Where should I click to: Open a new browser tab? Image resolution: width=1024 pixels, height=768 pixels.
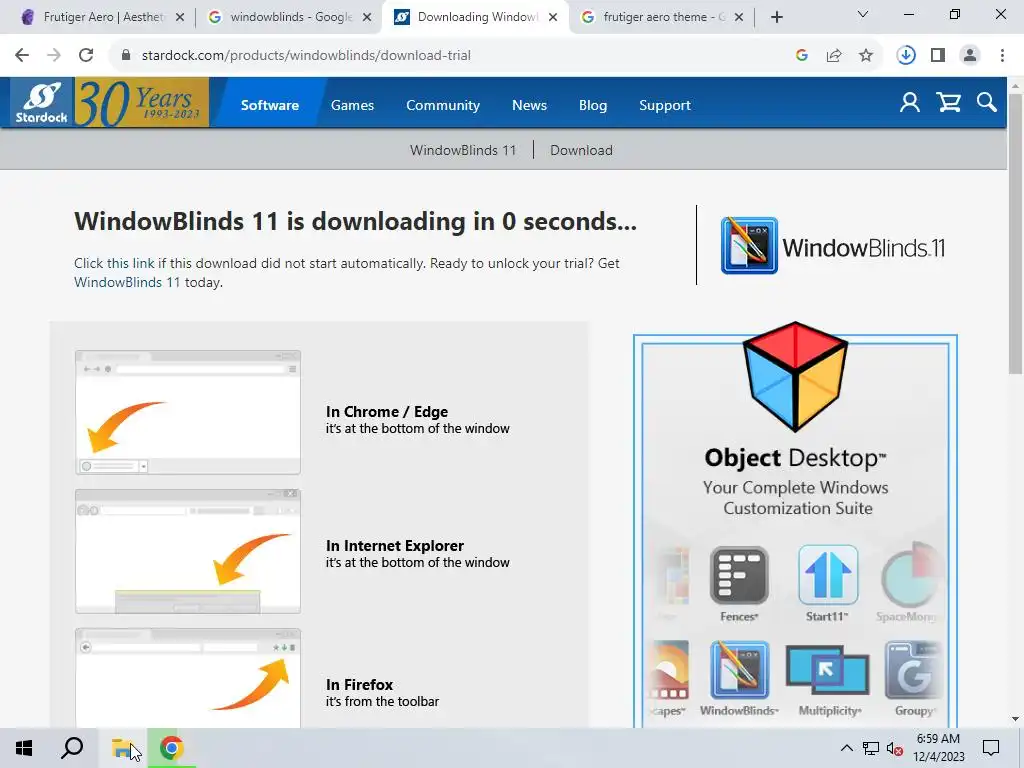[x=776, y=18]
